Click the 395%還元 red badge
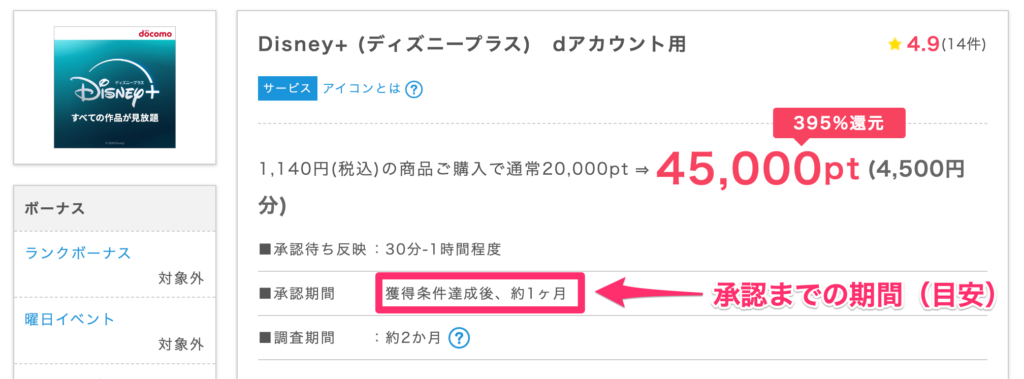Screen dimensions: 1024x379 point(840,123)
